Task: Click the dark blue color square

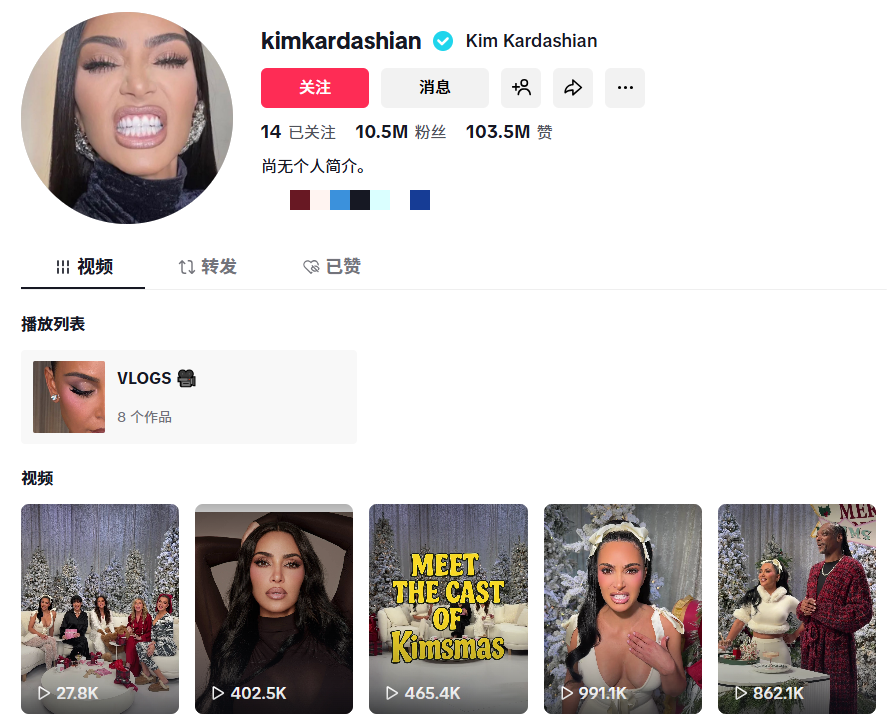Action: tap(420, 200)
